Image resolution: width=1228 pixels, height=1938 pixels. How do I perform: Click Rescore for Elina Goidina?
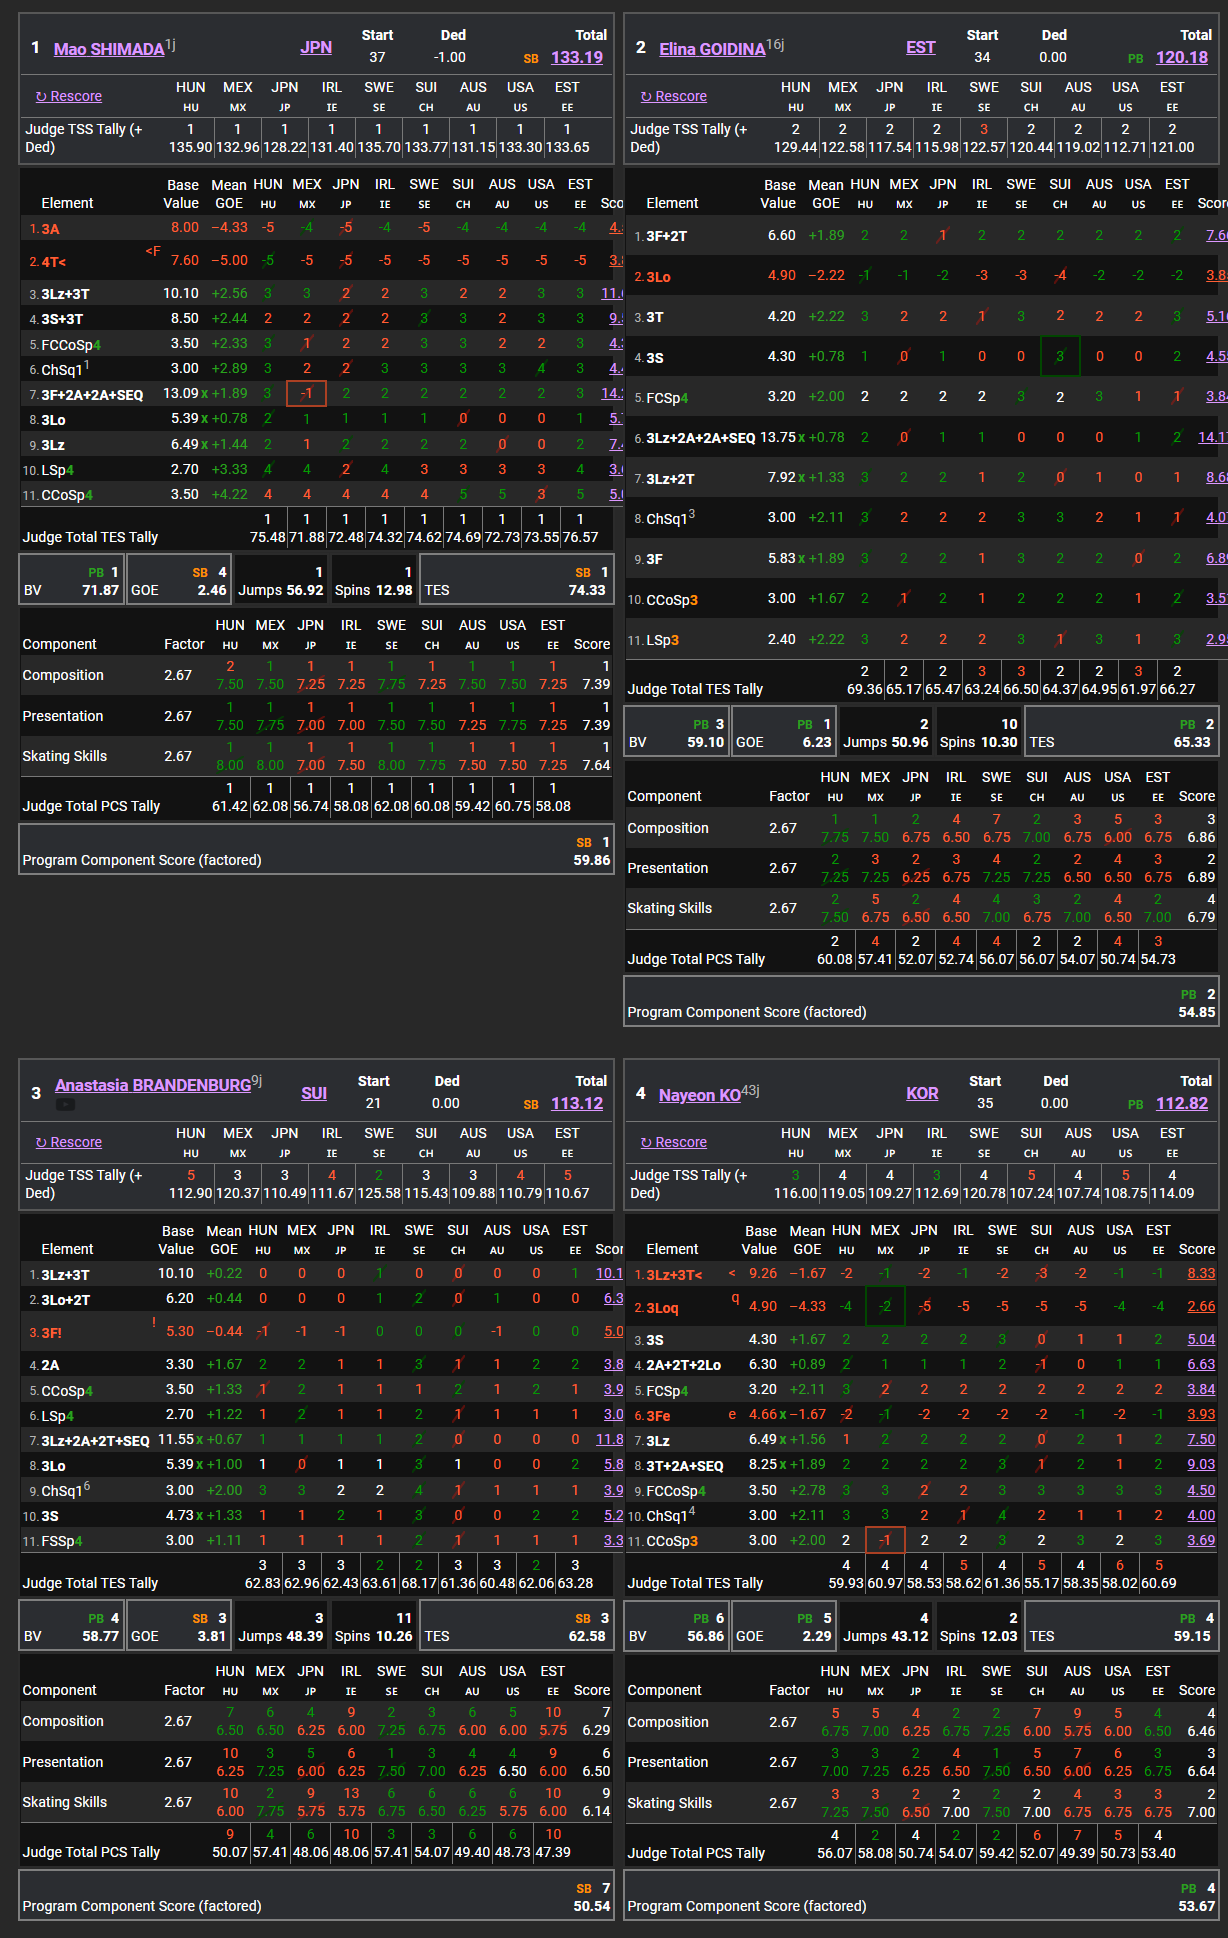[x=674, y=96]
